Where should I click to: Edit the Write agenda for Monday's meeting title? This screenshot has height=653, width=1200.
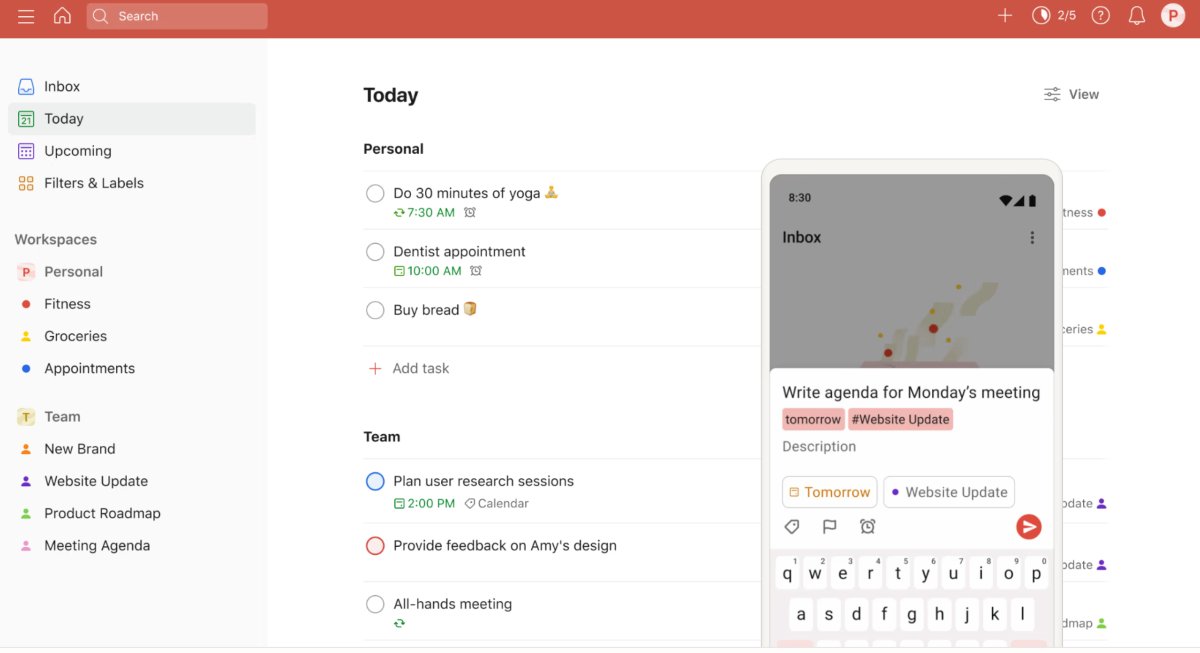pos(911,392)
